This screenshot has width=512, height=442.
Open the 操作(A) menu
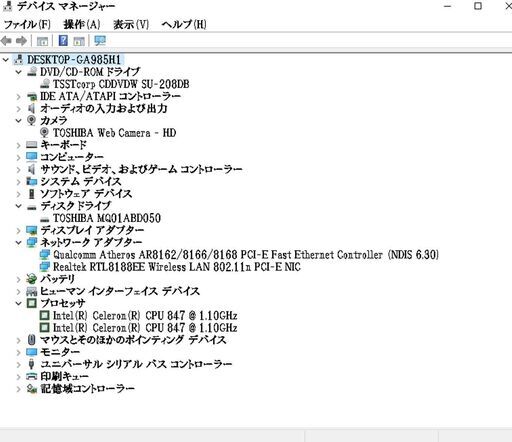click(x=82, y=24)
